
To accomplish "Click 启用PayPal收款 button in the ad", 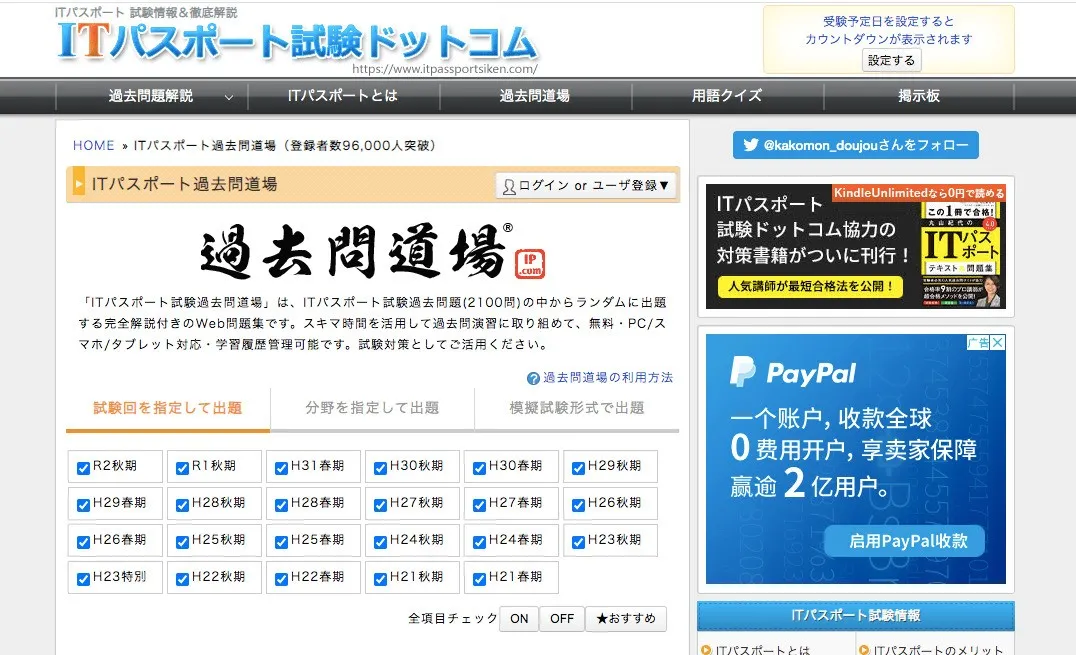I will pyautogui.click(x=905, y=541).
